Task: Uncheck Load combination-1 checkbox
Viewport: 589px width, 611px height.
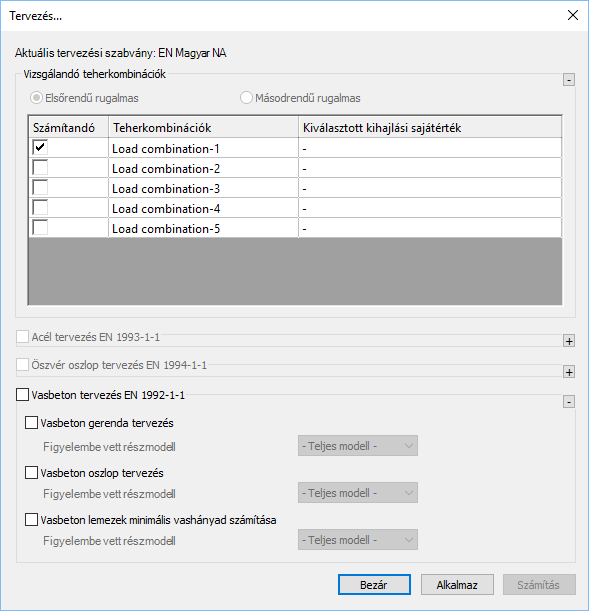Action: [40, 147]
